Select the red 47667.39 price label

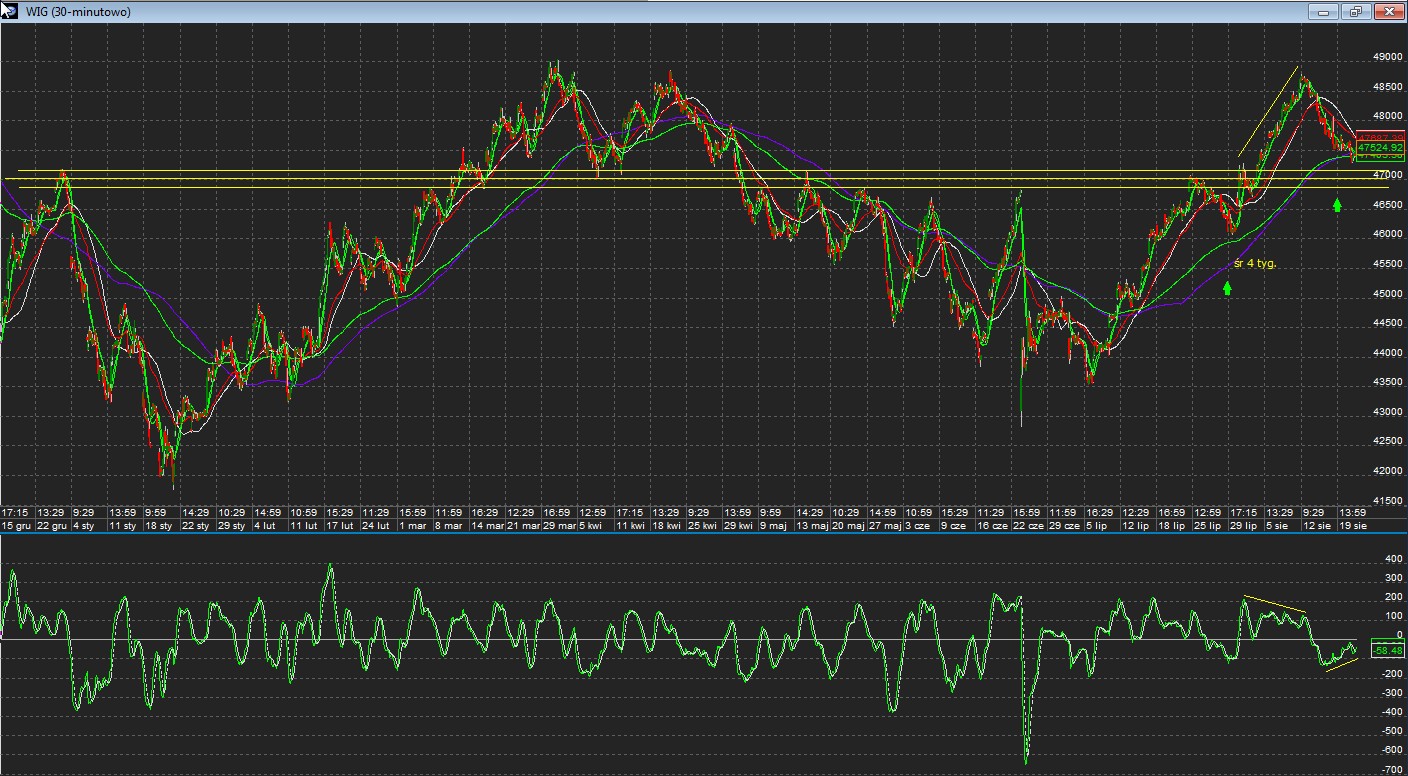click(1380, 137)
